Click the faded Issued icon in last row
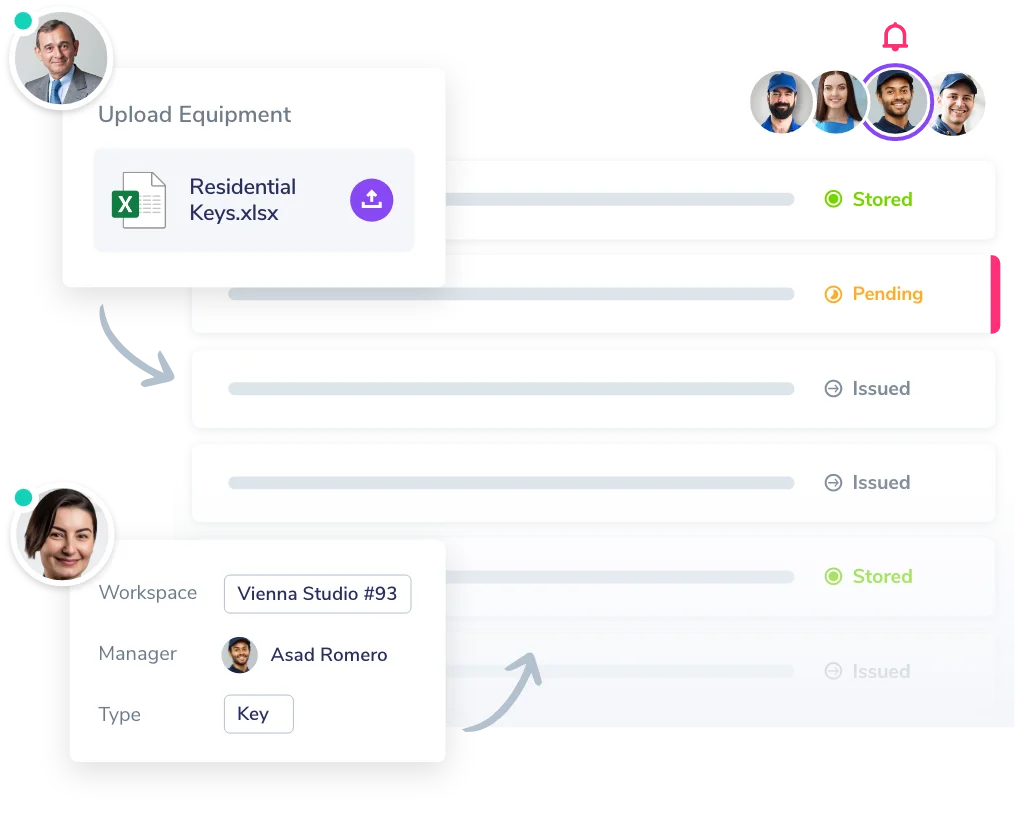Viewport: 1015px width, 817px height. tap(833, 671)
